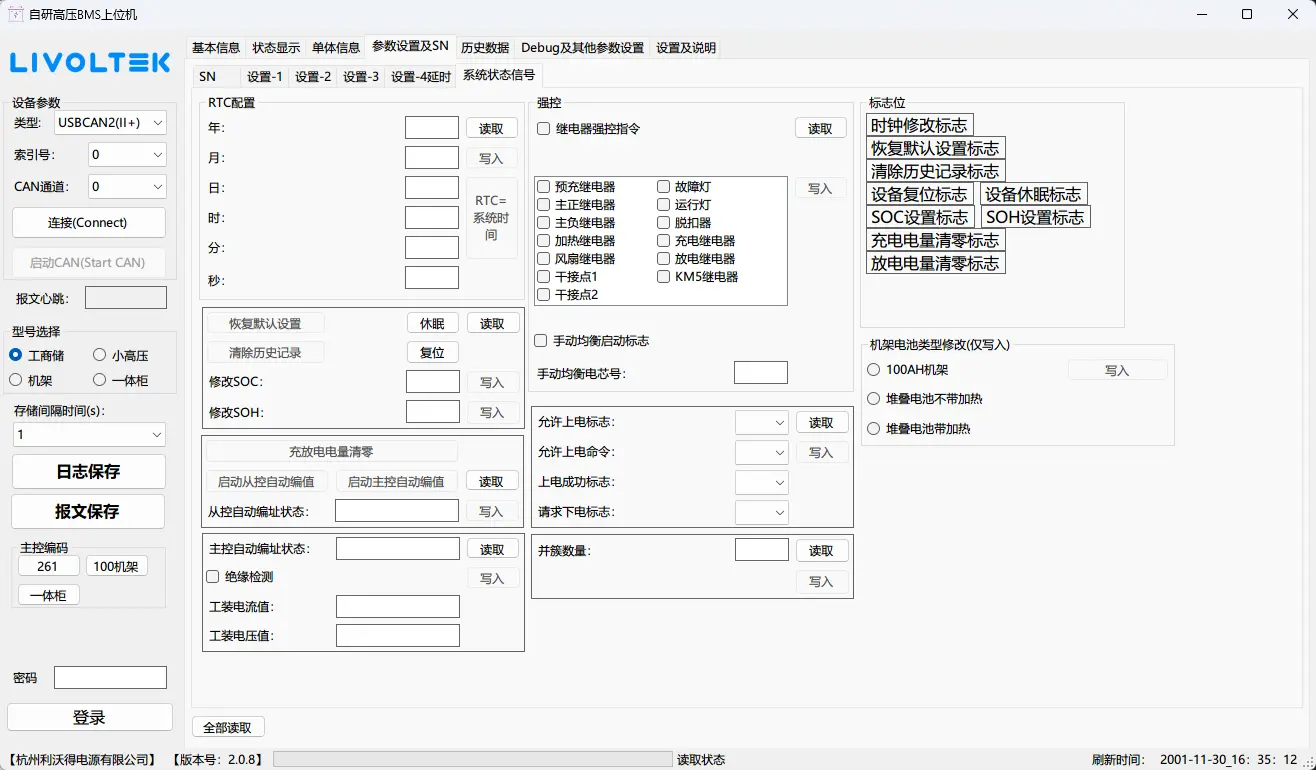The image size is (1316, 770).
Task: Click the 主控自动编址状态 input field
Action: pos(398,548)
